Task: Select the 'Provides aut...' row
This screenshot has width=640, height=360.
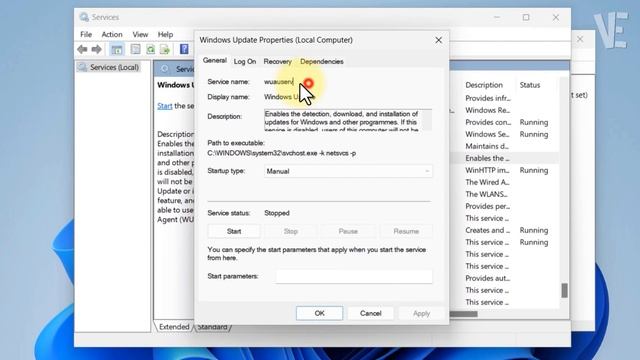Action: (x=505, y=278)
